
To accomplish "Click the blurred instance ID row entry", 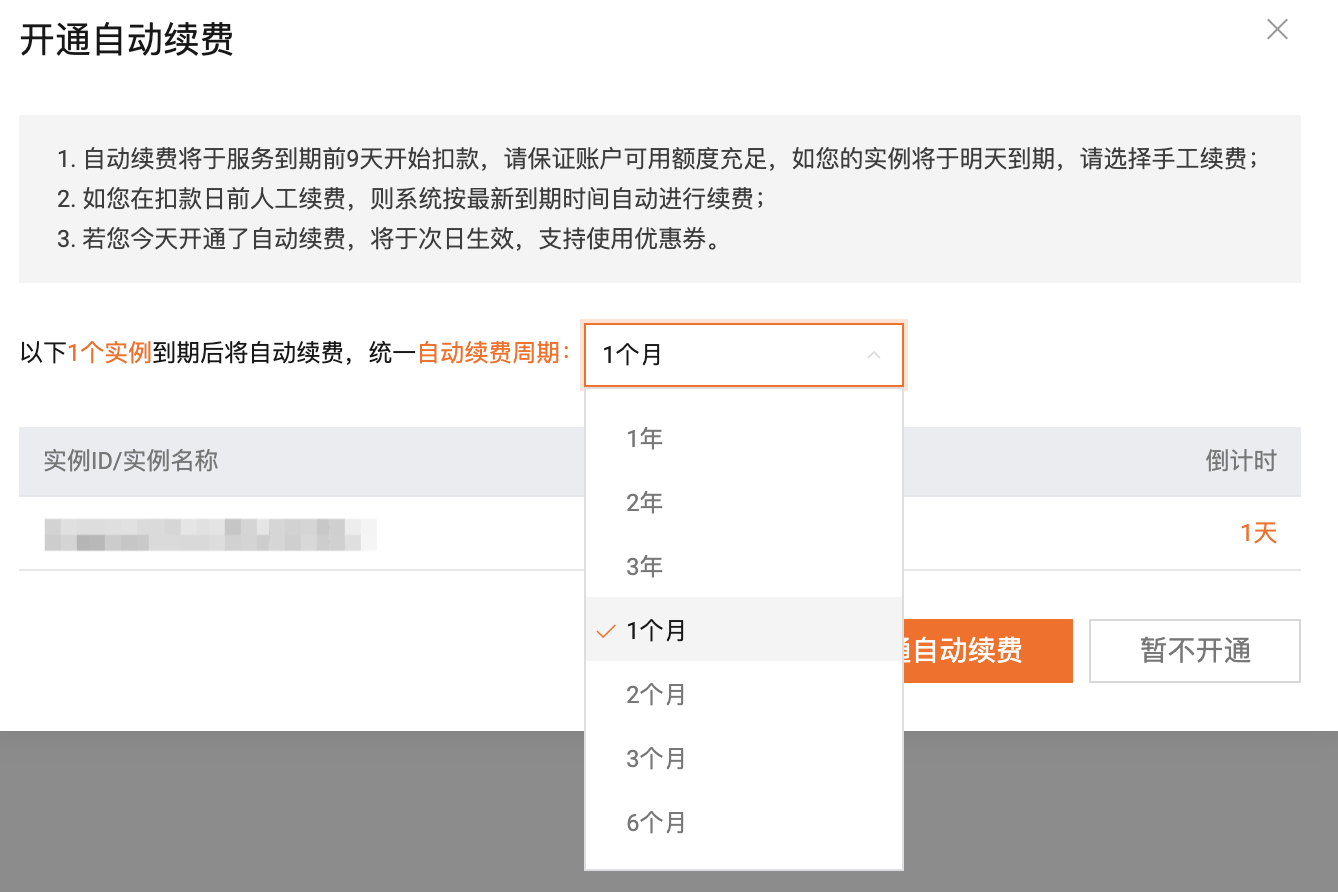I will pos(210,534).
